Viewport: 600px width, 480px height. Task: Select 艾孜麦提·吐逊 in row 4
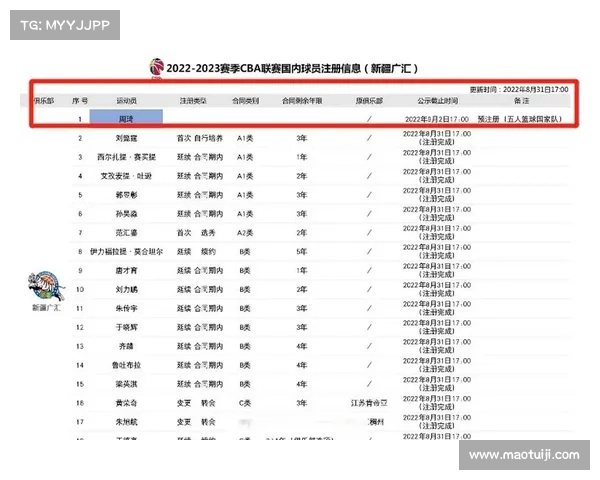pos(126,176)
